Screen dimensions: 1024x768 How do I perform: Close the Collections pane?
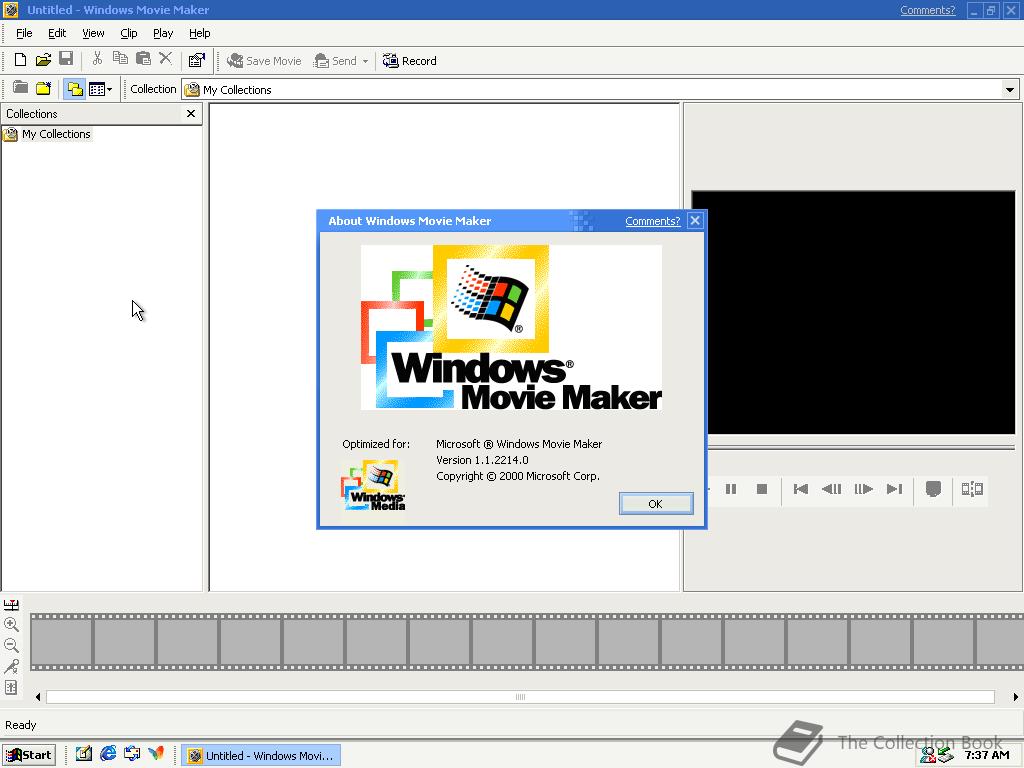click(191, 114)
